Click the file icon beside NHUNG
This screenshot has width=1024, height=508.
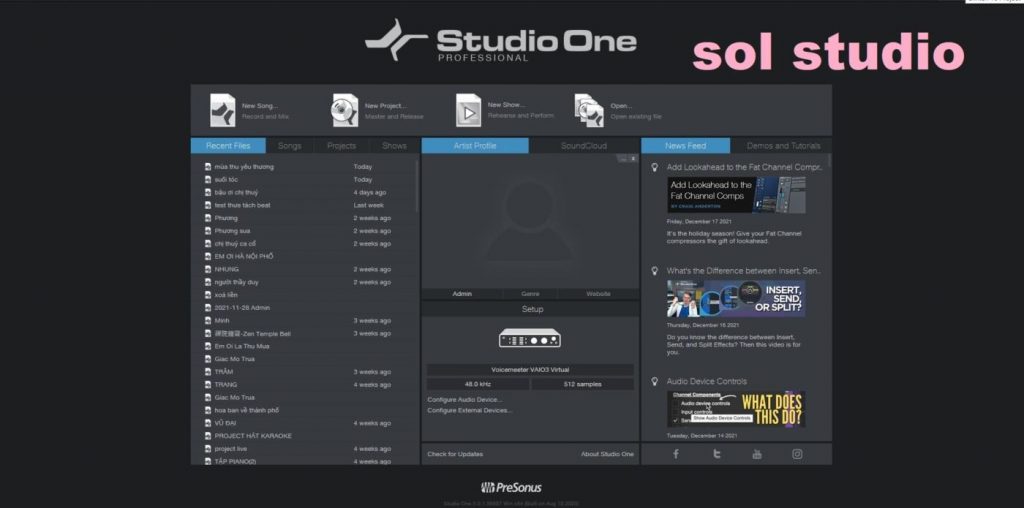208,269
